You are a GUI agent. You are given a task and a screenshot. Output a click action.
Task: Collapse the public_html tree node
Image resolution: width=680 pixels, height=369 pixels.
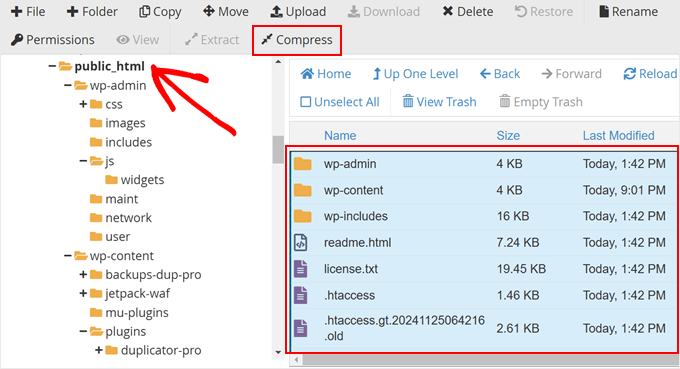[52, 66]
